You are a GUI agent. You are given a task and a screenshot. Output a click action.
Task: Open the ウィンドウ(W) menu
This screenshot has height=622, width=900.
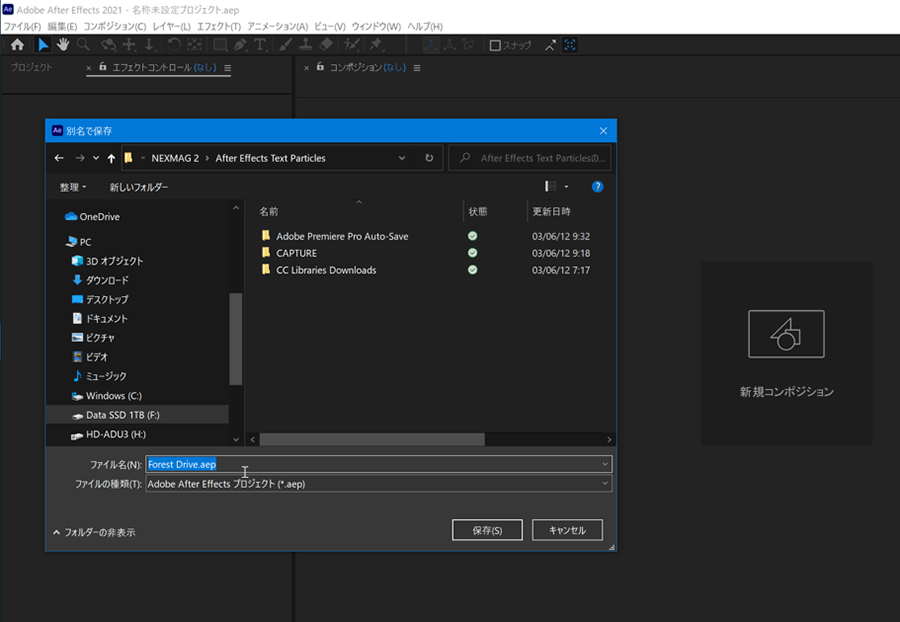click(x=376, y=26)
